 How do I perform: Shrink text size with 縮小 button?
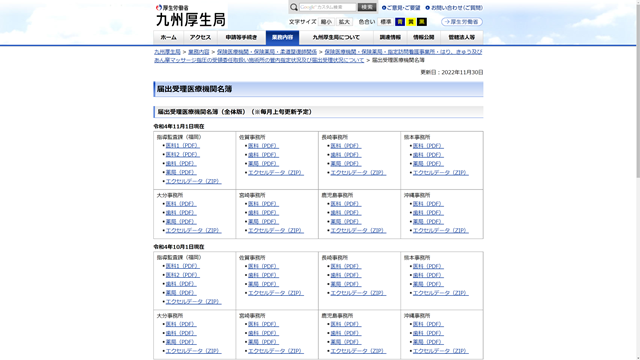pyautogui.click(x=326, y=22)
